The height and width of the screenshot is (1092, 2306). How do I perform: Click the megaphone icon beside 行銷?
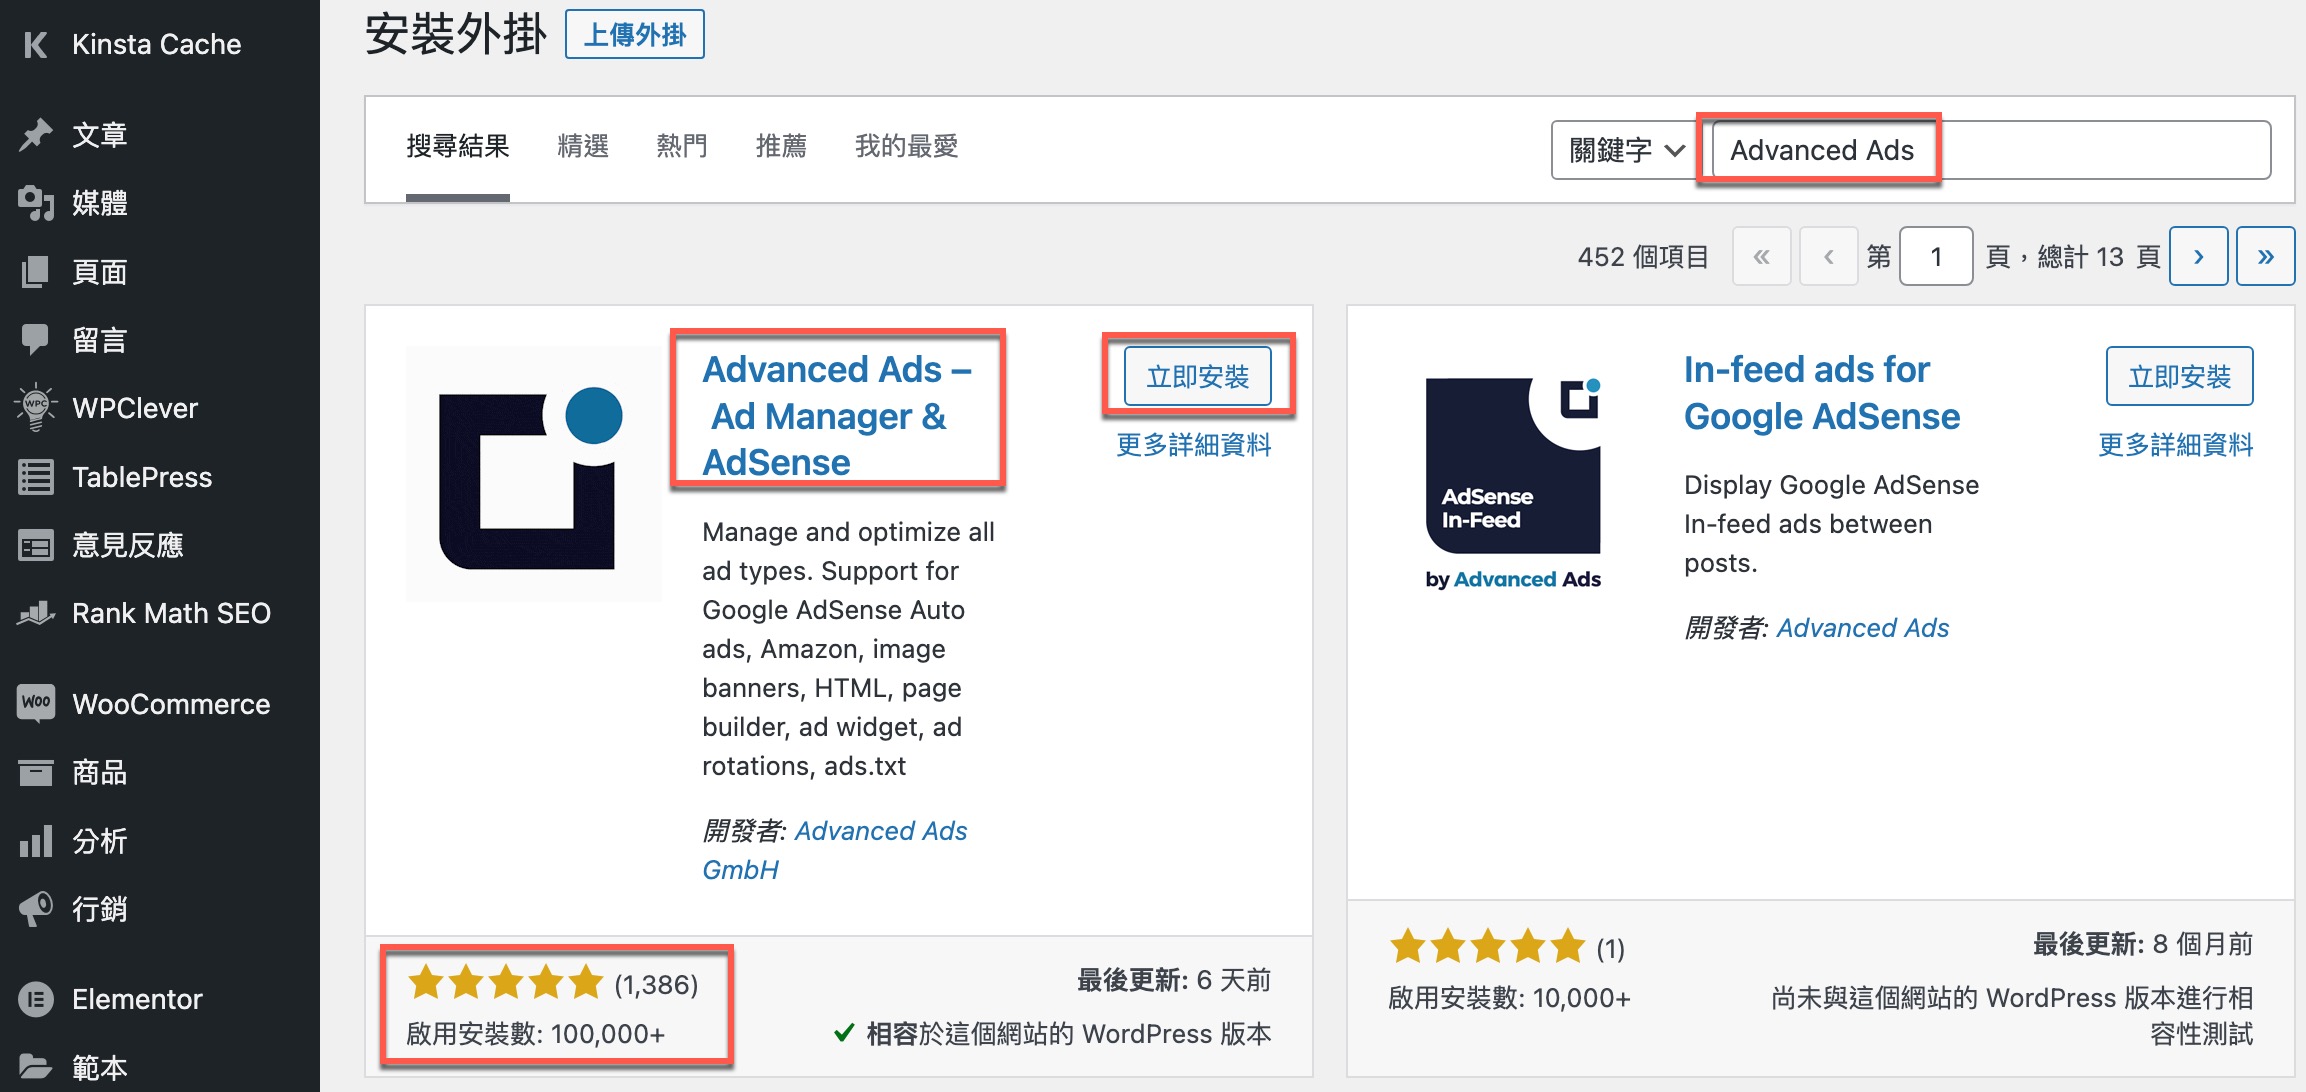point(35,909)
